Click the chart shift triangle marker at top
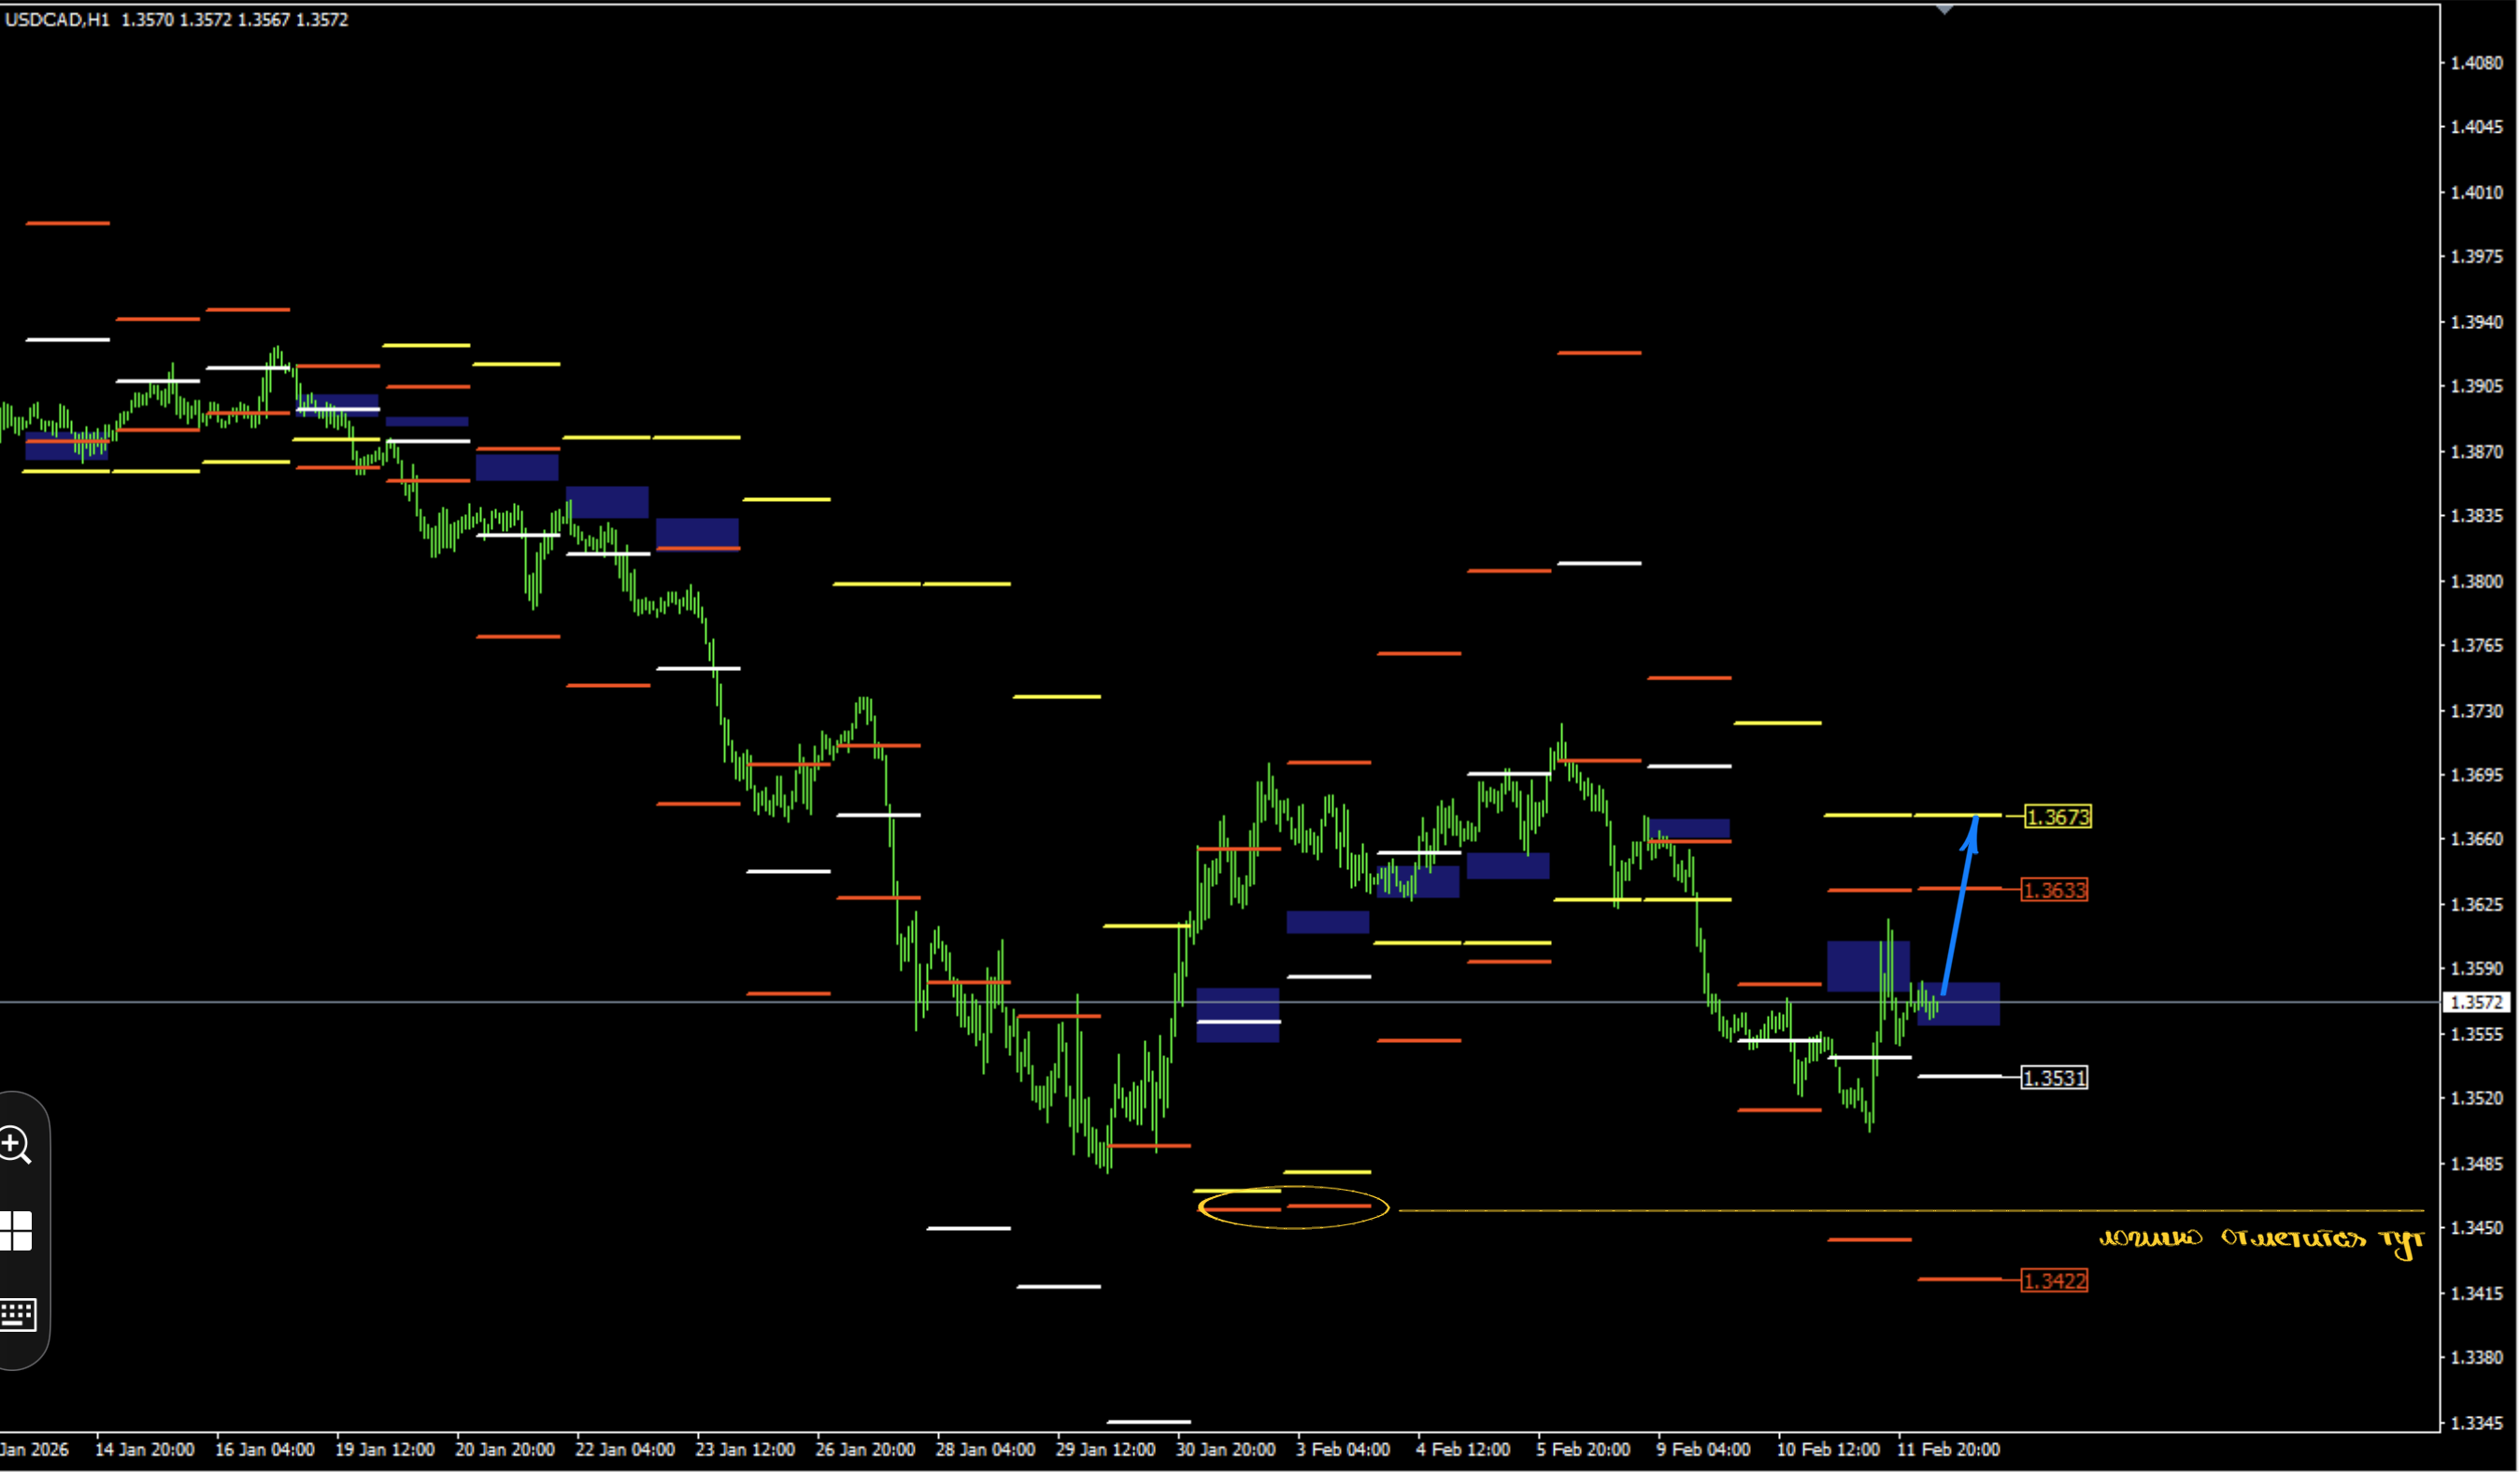Viewport: 2520px width, 1472px height. (x=1944, y=9)
